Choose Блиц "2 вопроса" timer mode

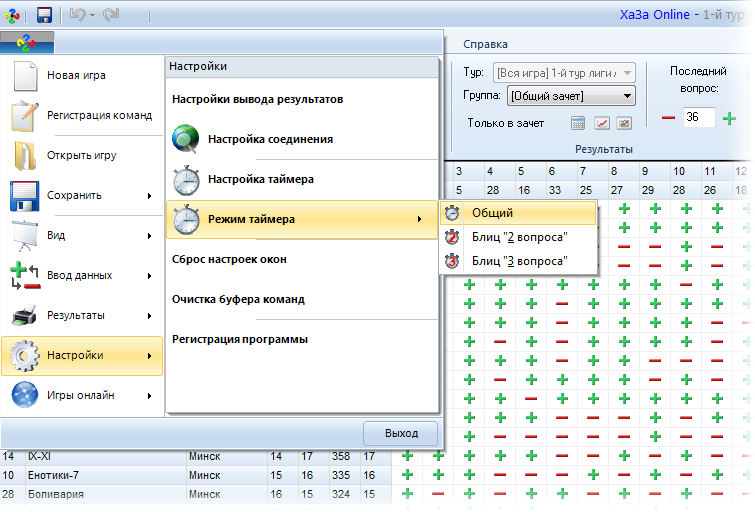(x=518, y=237)
